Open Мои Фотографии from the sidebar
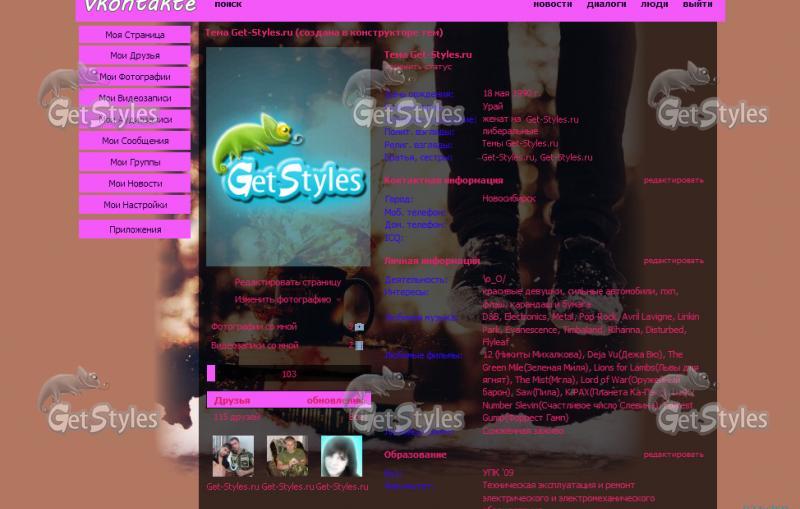Image resolution: width=800 pixels, height=509 pixels. pyautogui.click(x=134, y=77)
